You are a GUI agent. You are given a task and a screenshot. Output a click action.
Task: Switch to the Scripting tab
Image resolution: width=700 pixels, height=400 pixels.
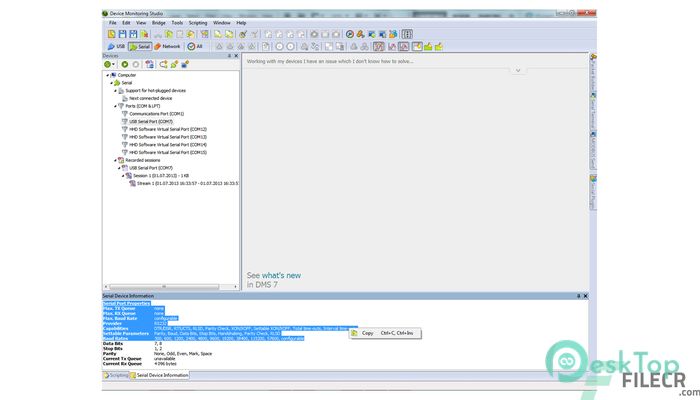116,375
